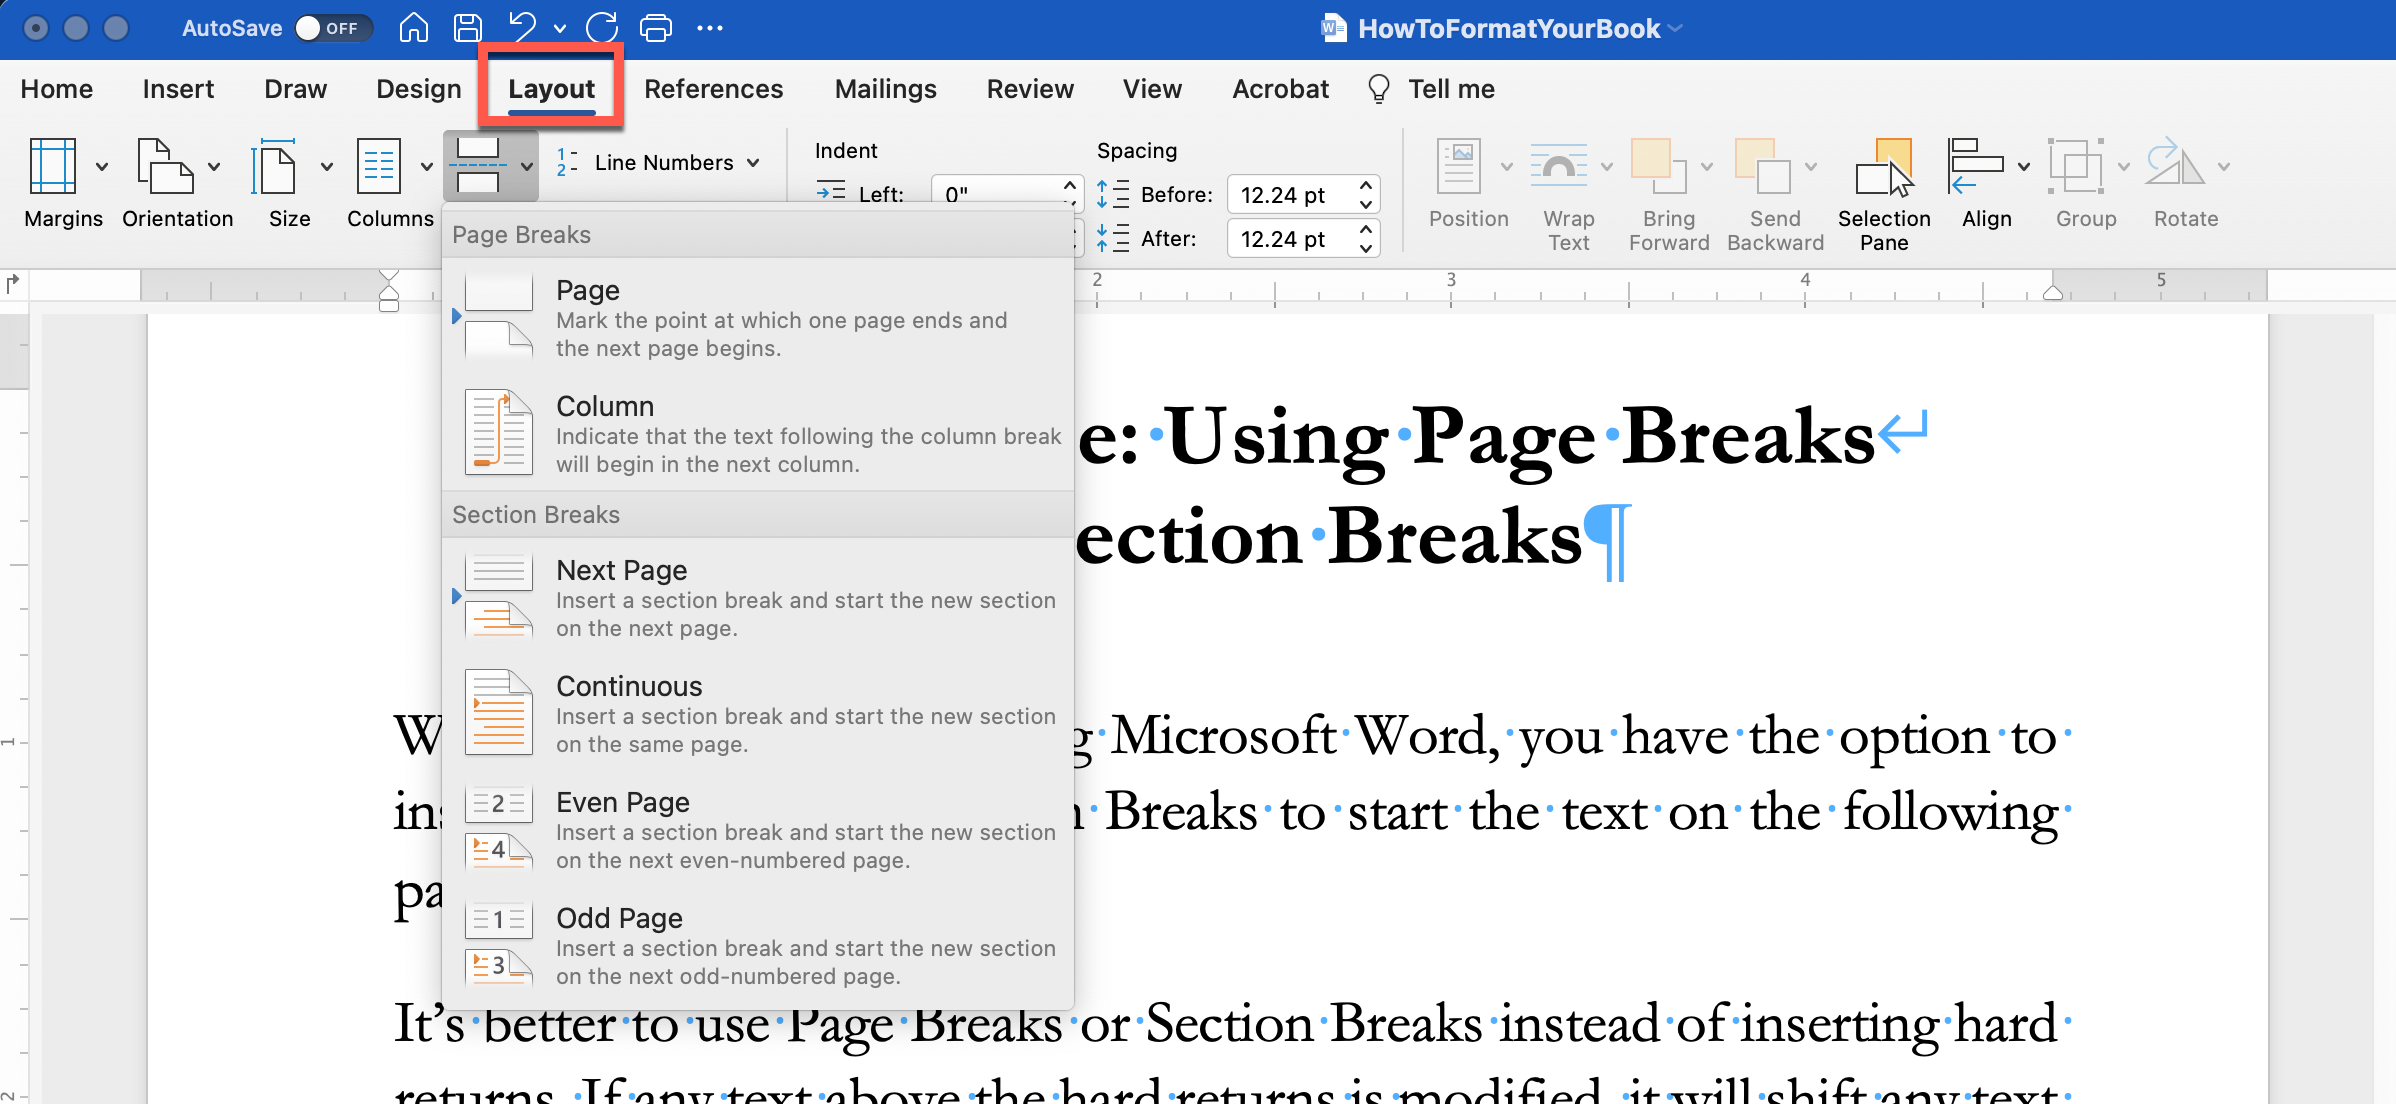Viewport: 2396px width, 1104px height.
Task: Click the Line Numbers icon
Action: tap(567, 162)
